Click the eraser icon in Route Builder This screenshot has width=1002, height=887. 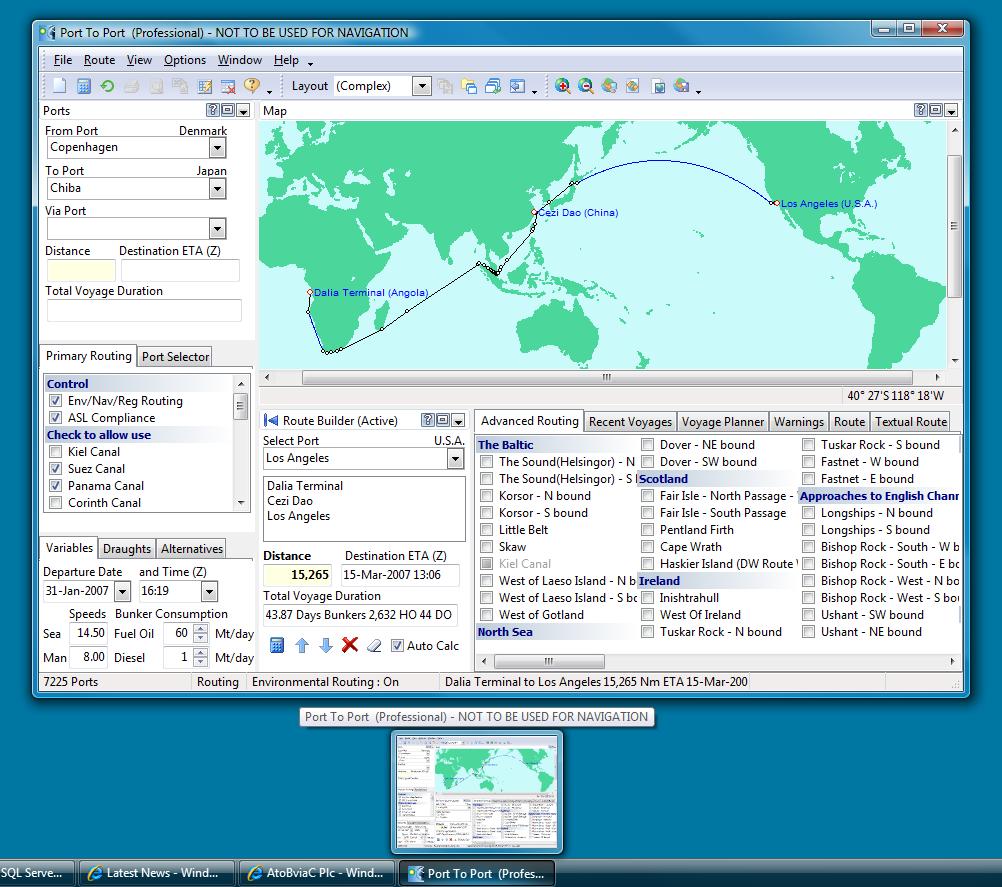pos(374,645)
